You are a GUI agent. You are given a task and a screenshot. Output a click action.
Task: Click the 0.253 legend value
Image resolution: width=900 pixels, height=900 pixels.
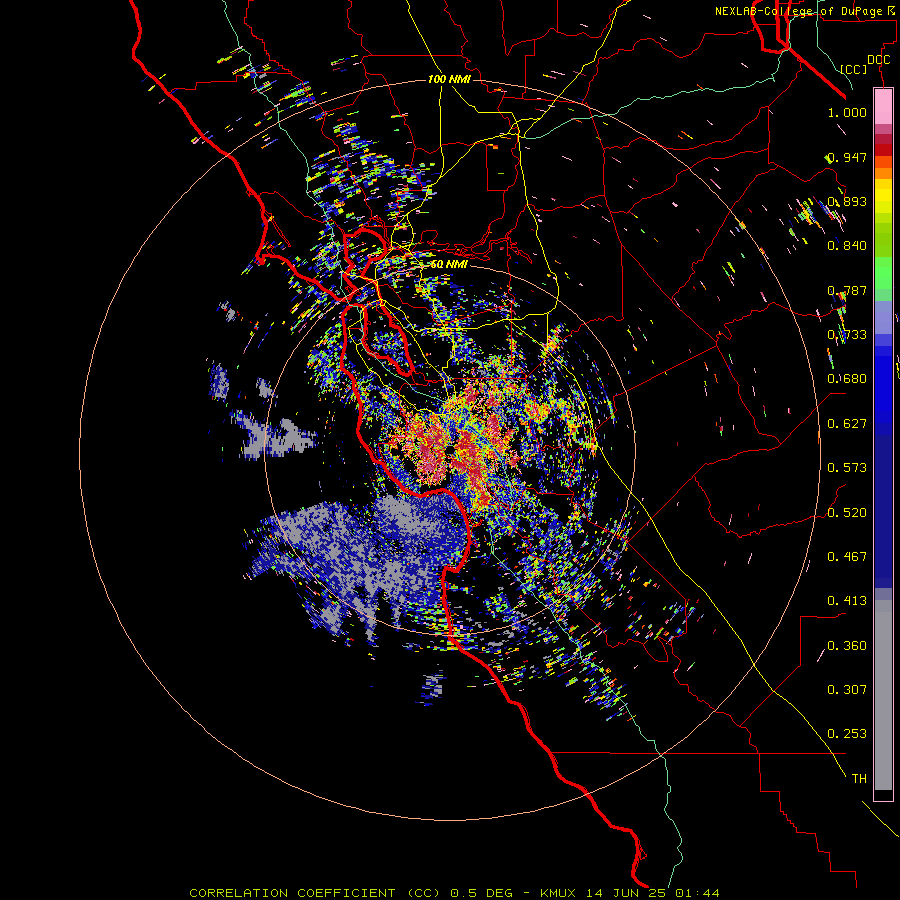pyautogui.click(x=847, y=734)
